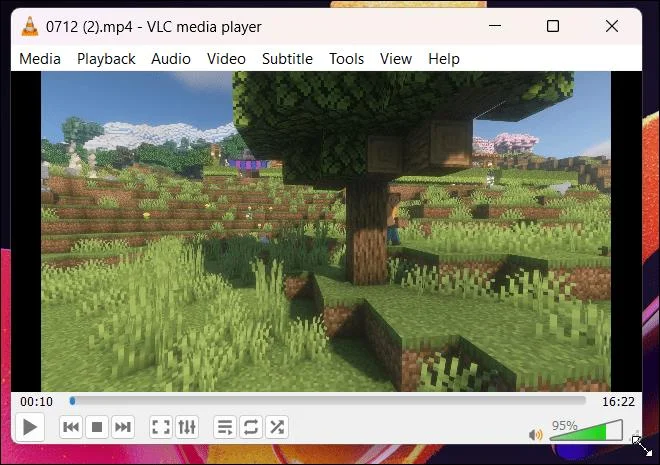
Task: Toggle fullscreen video mode
Action: pyautogui.click(x=161, y=427)
